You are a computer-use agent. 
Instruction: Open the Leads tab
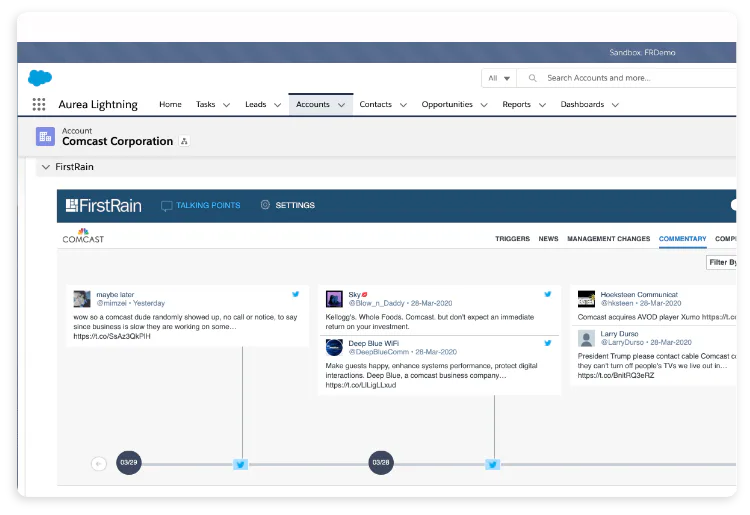click(255, 104)
